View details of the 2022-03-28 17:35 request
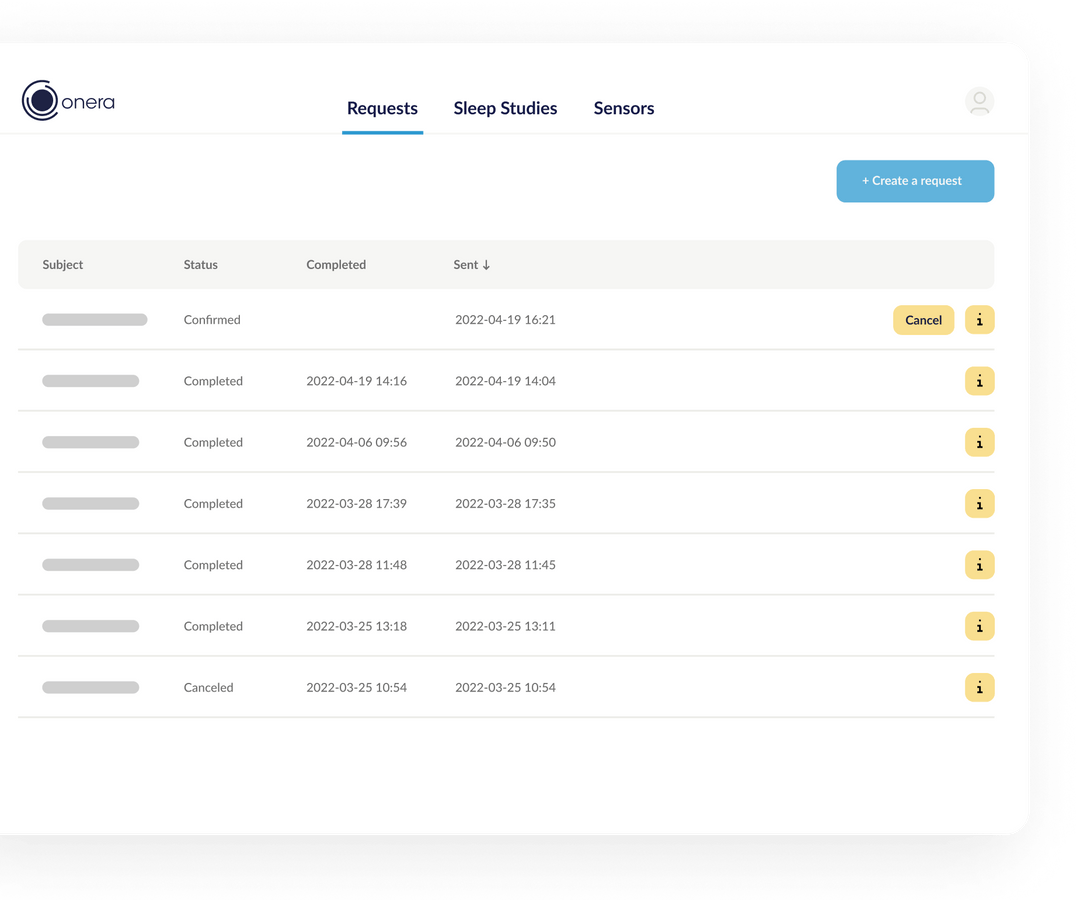1080x900 pixels. tap(979, 503)
